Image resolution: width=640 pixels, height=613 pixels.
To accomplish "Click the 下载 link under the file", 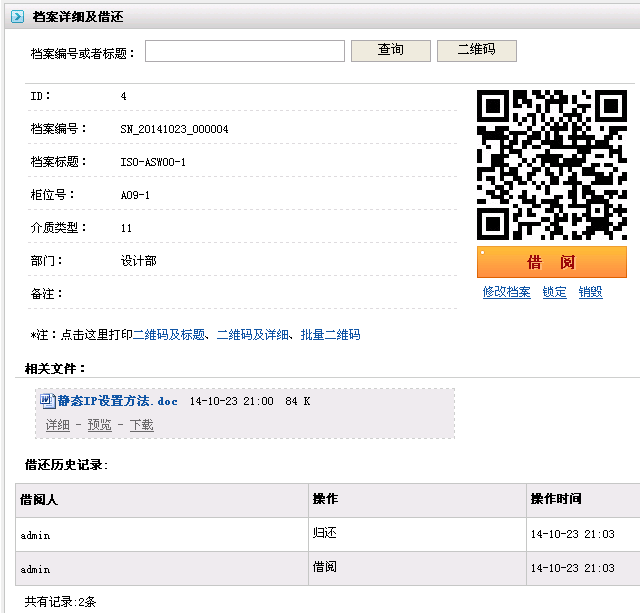I will click(142, 425).
